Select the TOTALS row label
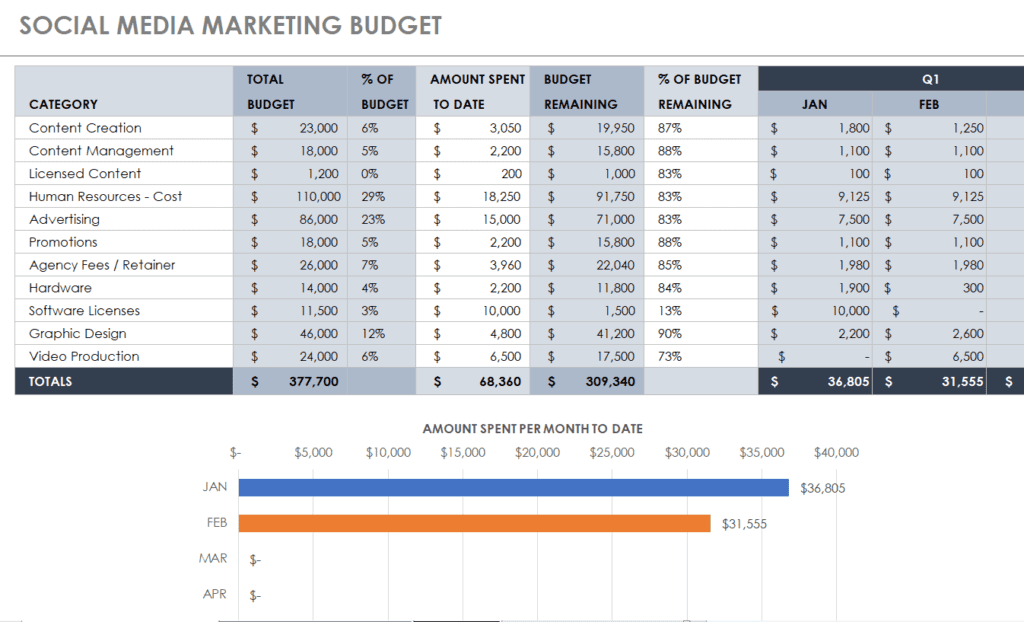This screenshot has height=622, width=1024. pyautogui.click(x=123, y=382)
